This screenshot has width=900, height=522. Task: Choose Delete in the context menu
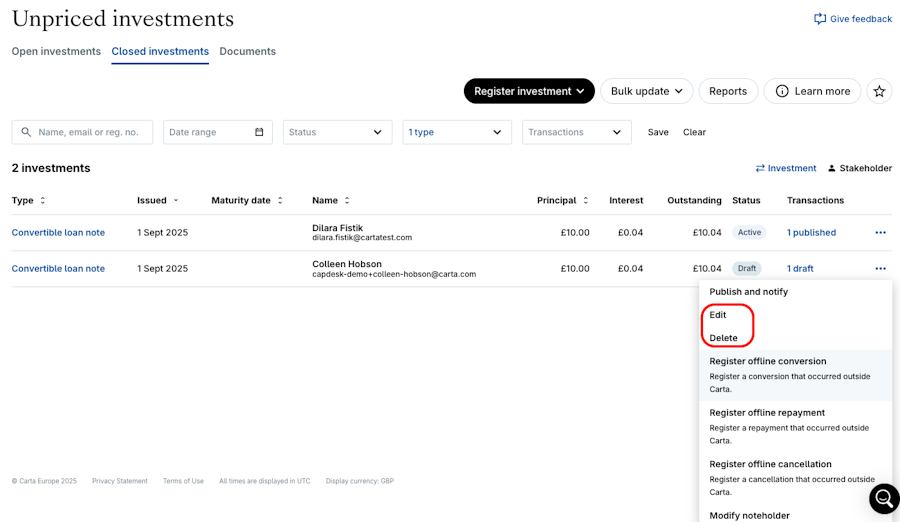723,338
